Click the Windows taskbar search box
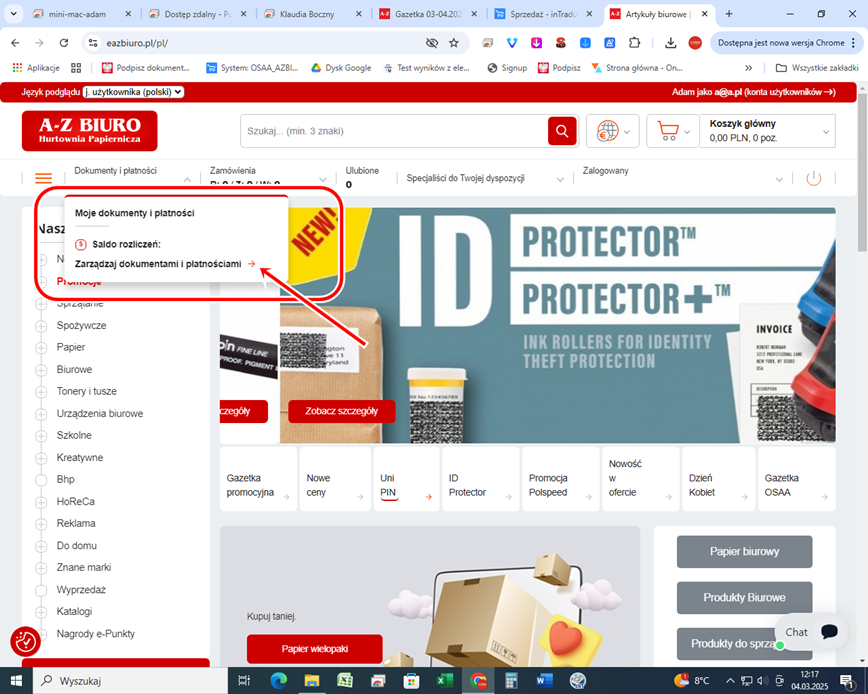 click(131, 681)
